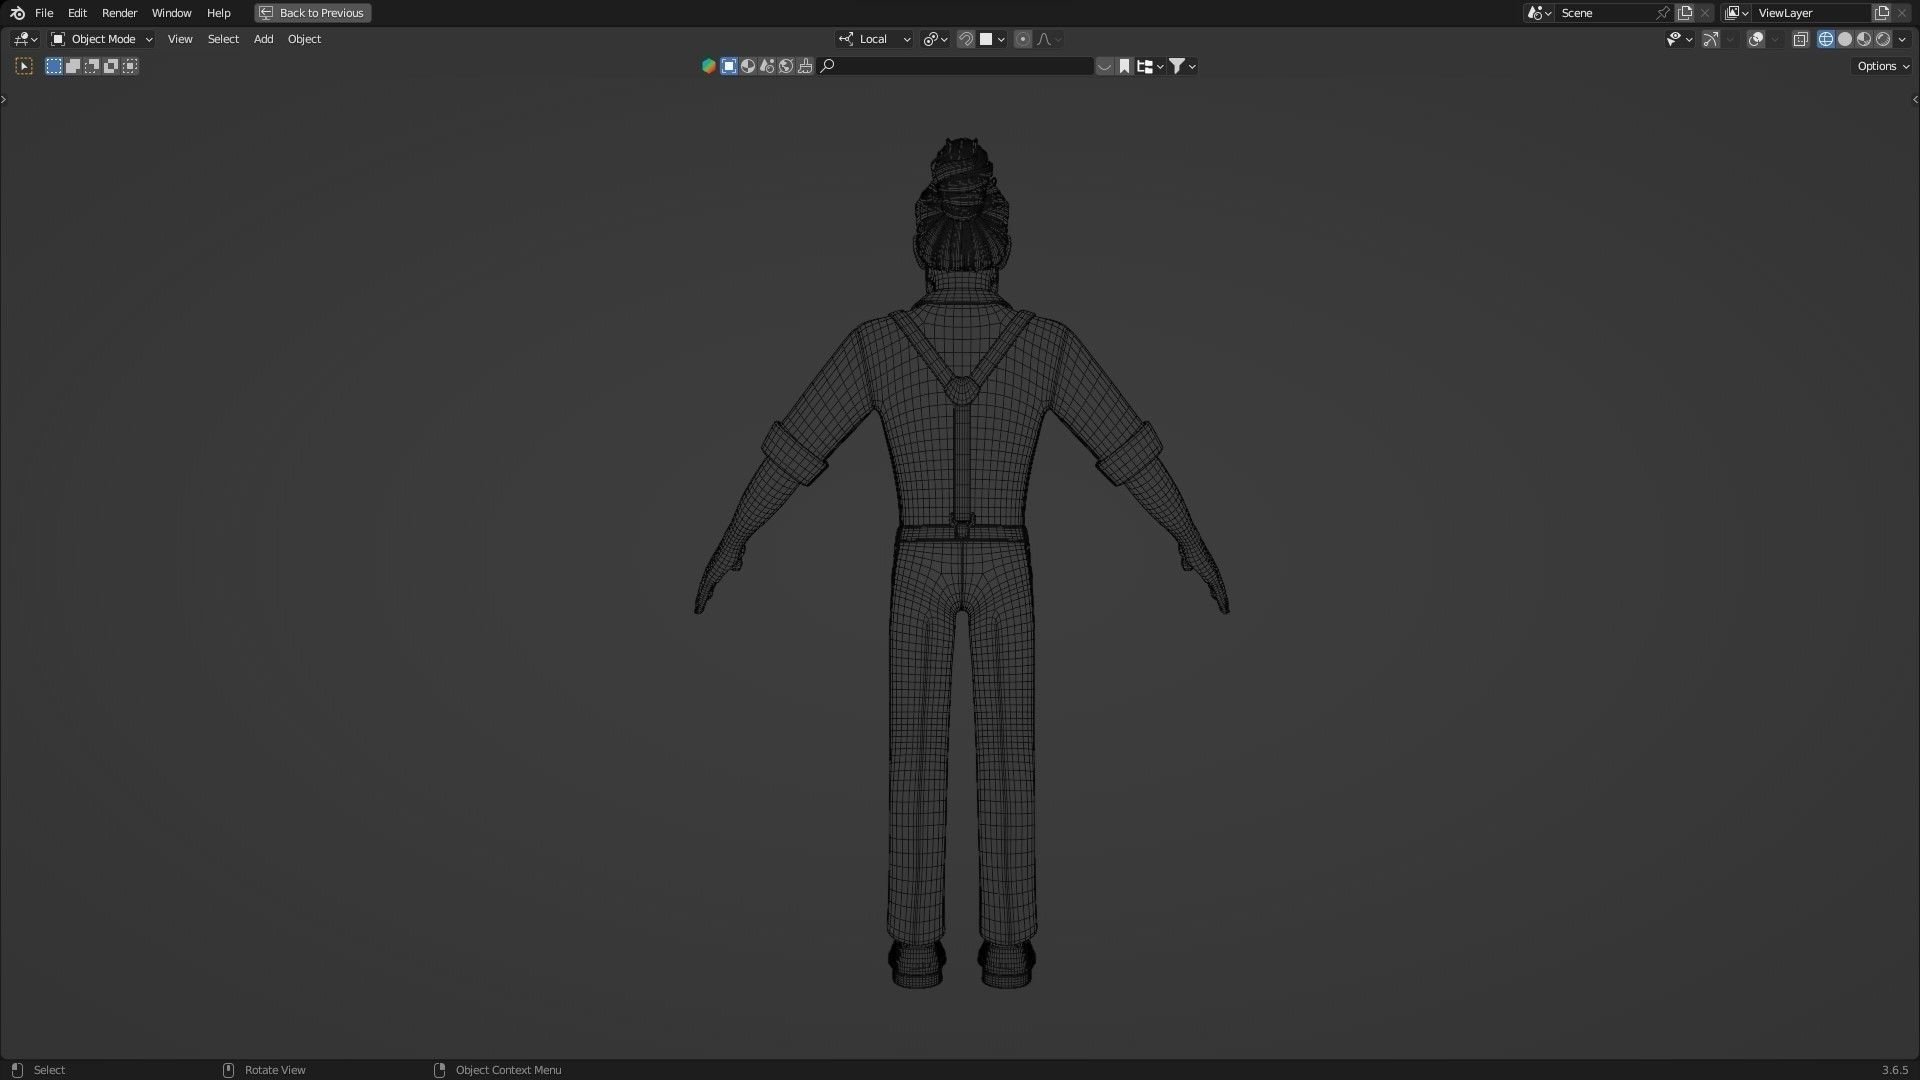Expand the Options dropdown
This screenshot has height=1080, width=1920.
pos(1883,66)
